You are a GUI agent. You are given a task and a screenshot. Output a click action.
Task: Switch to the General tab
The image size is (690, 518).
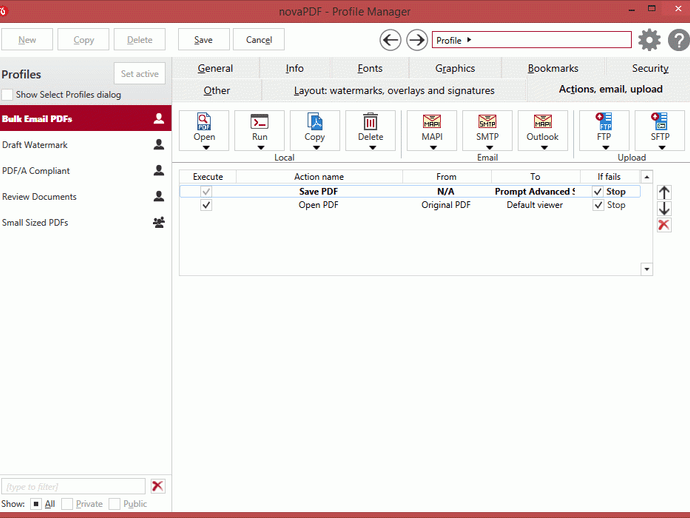point(215,68)
